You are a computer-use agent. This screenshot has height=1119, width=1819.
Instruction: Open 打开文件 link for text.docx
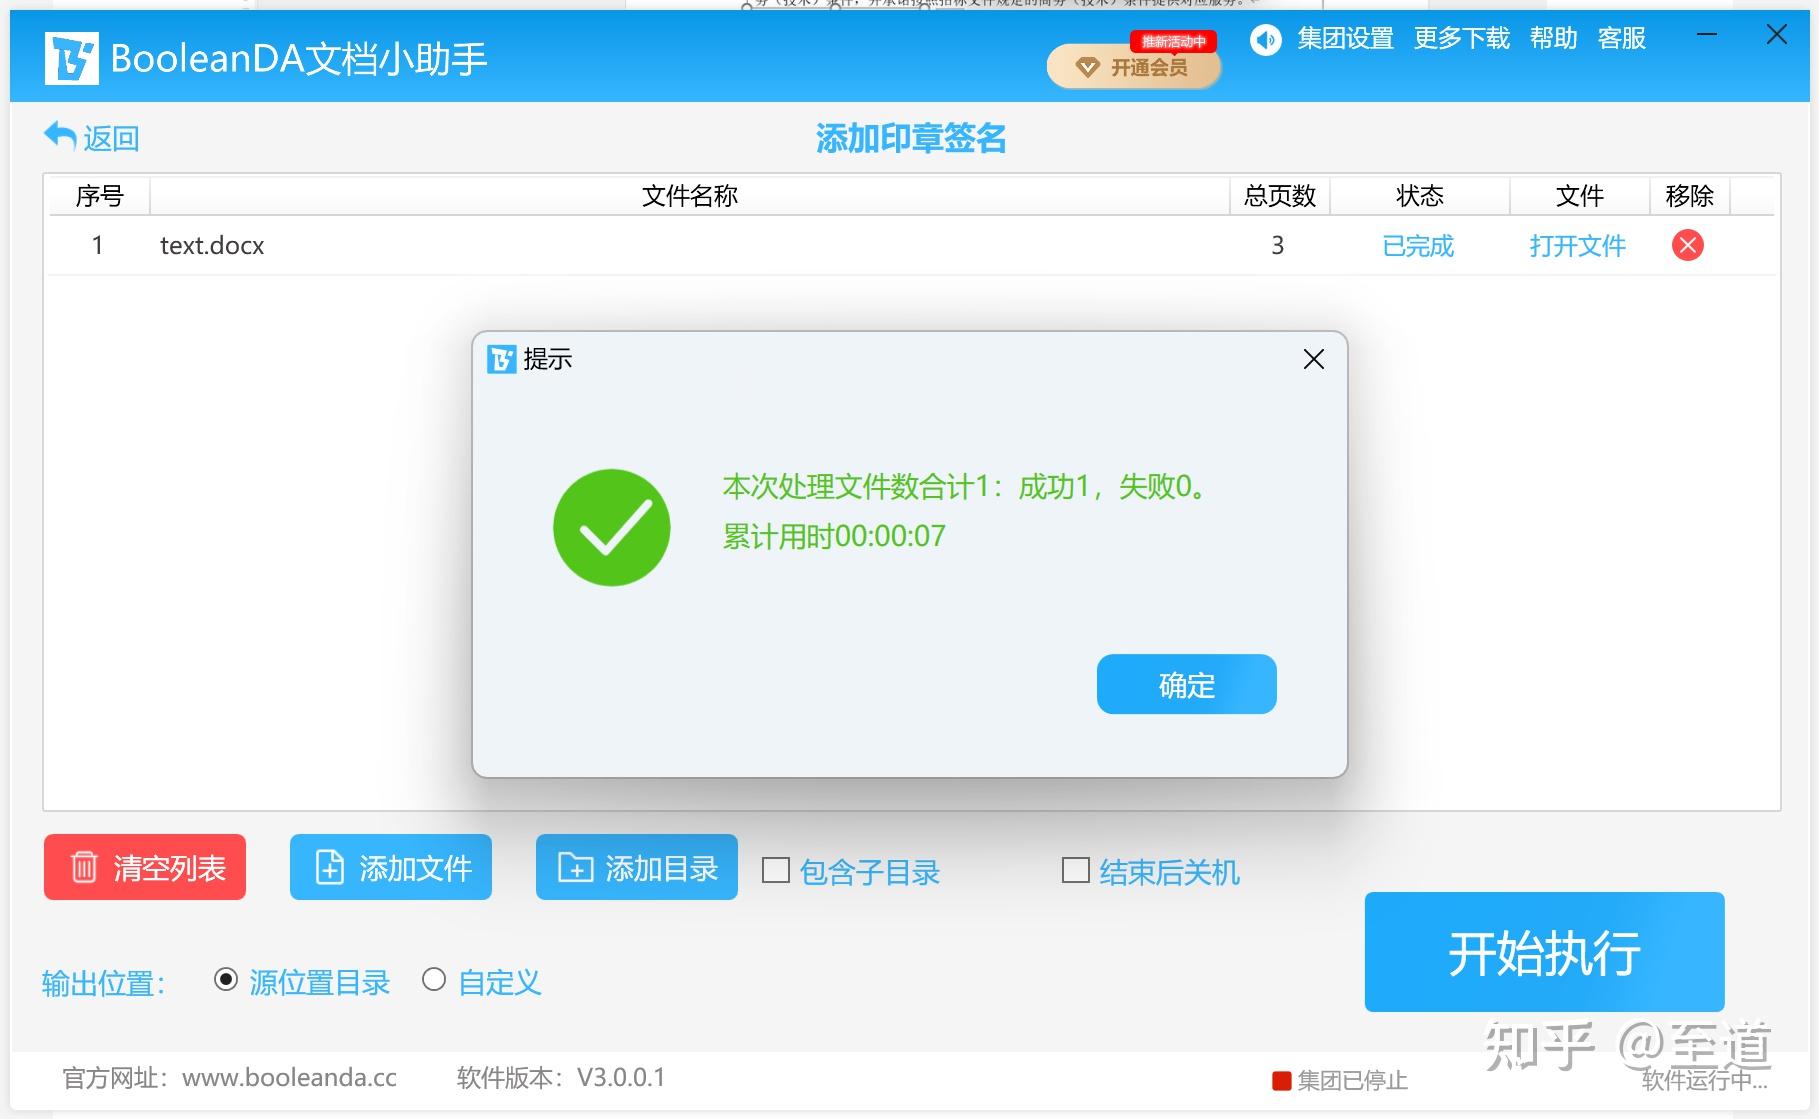pyautogui.click(x=1577, y=246)
